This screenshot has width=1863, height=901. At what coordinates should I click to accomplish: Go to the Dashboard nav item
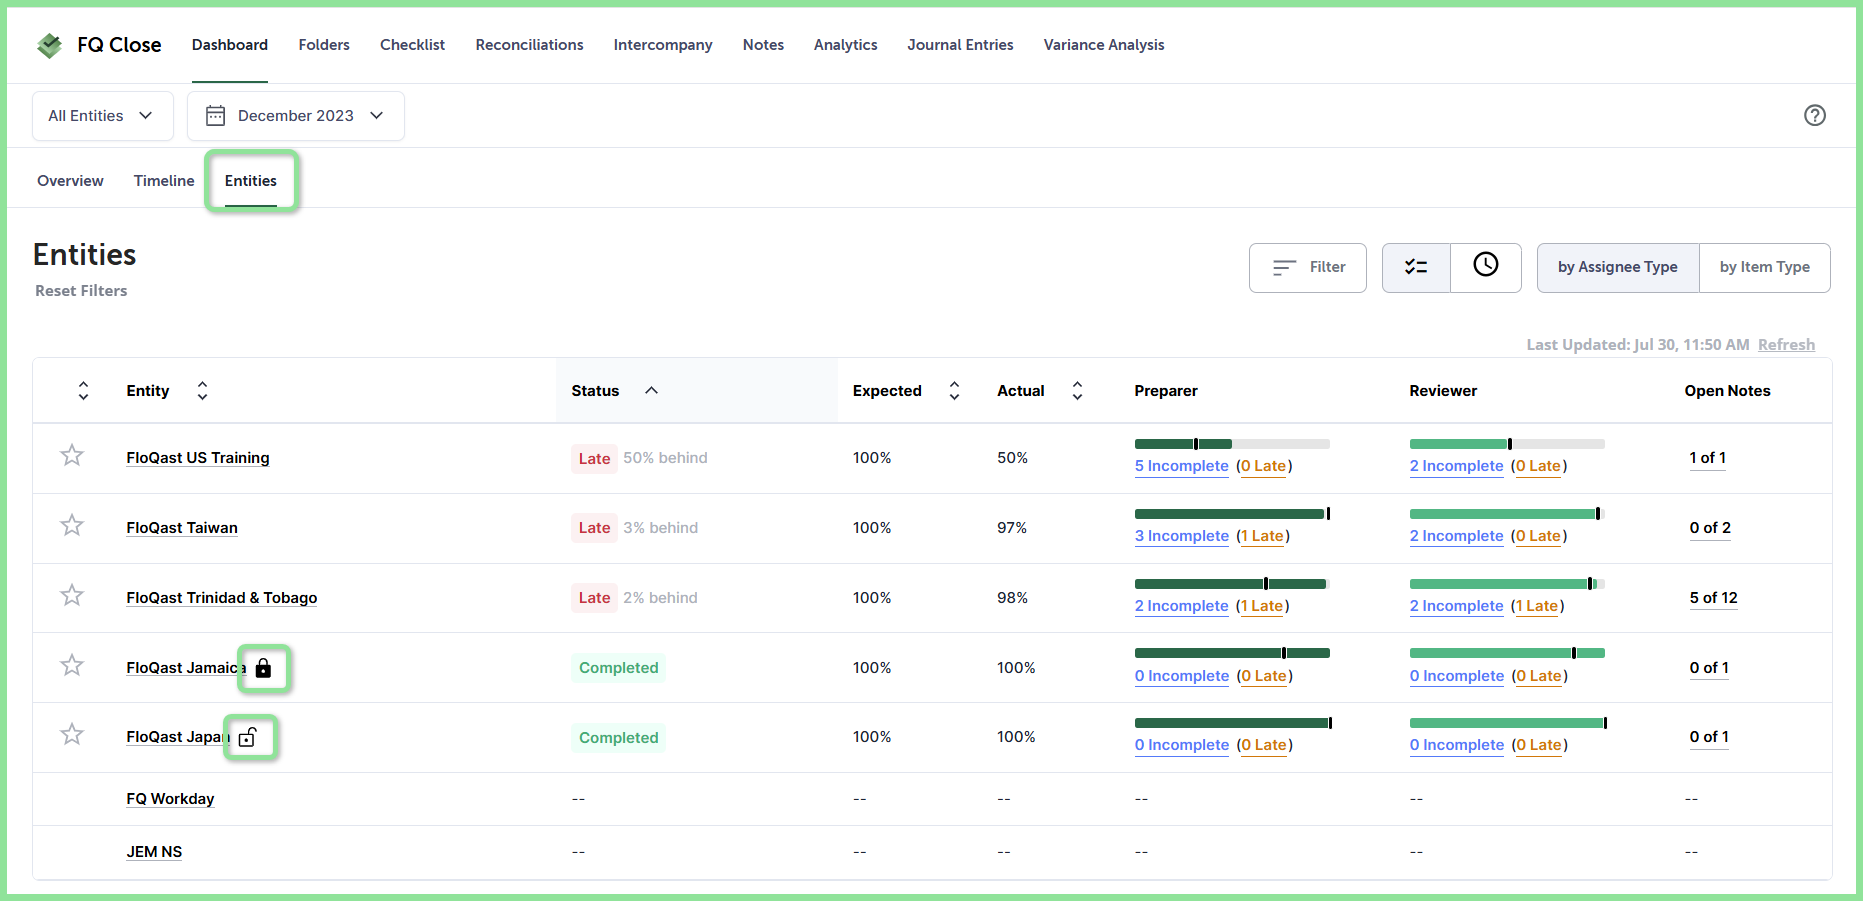230,45
